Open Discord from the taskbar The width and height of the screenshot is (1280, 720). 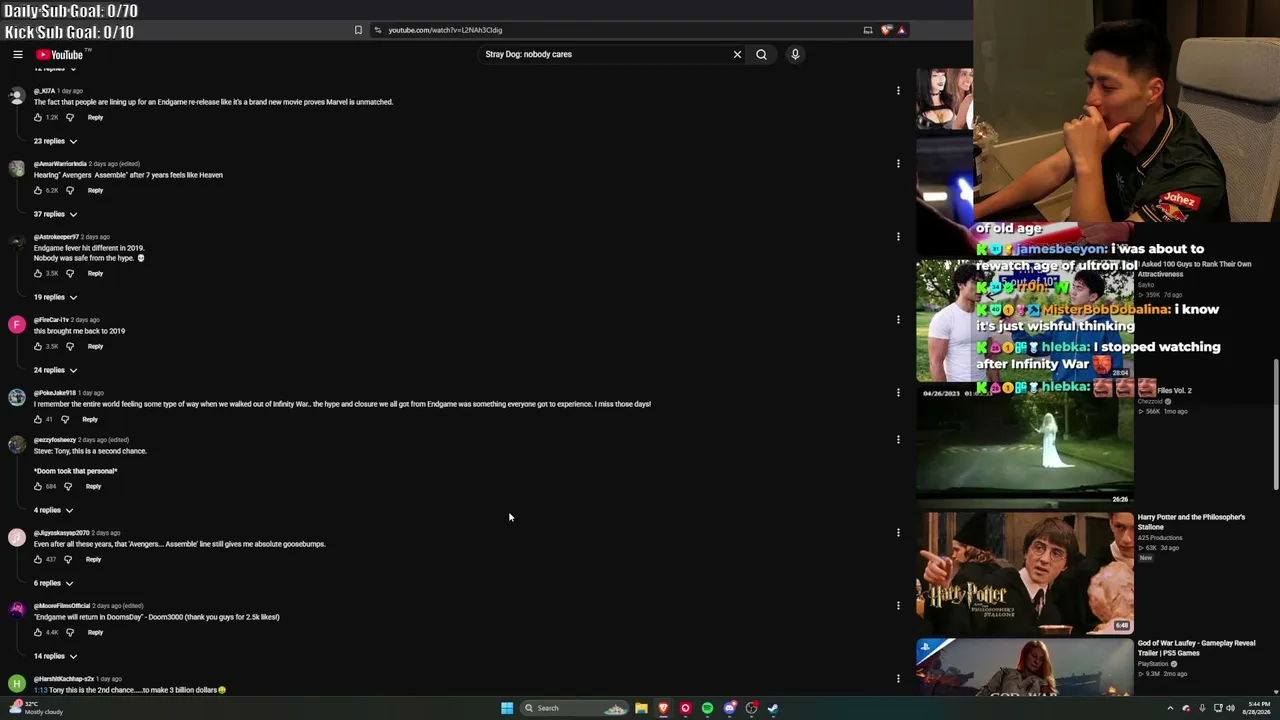click(x=730, y=708)
